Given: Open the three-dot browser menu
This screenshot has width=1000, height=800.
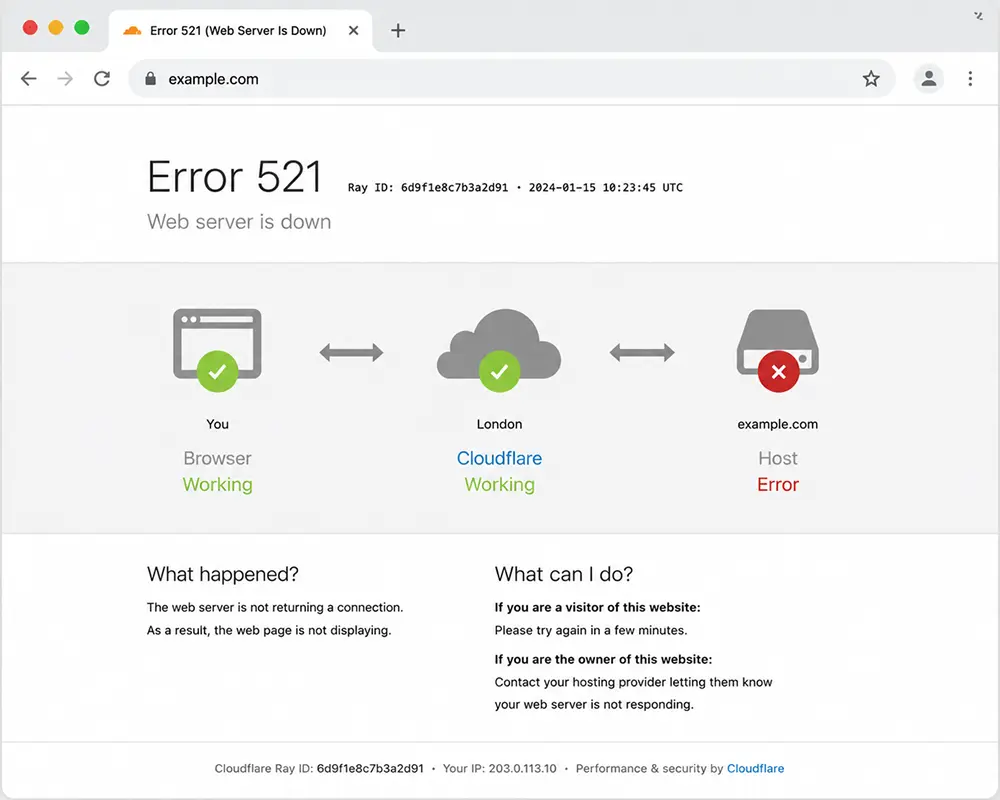Looking at the screenshot, I should point(970,78).
